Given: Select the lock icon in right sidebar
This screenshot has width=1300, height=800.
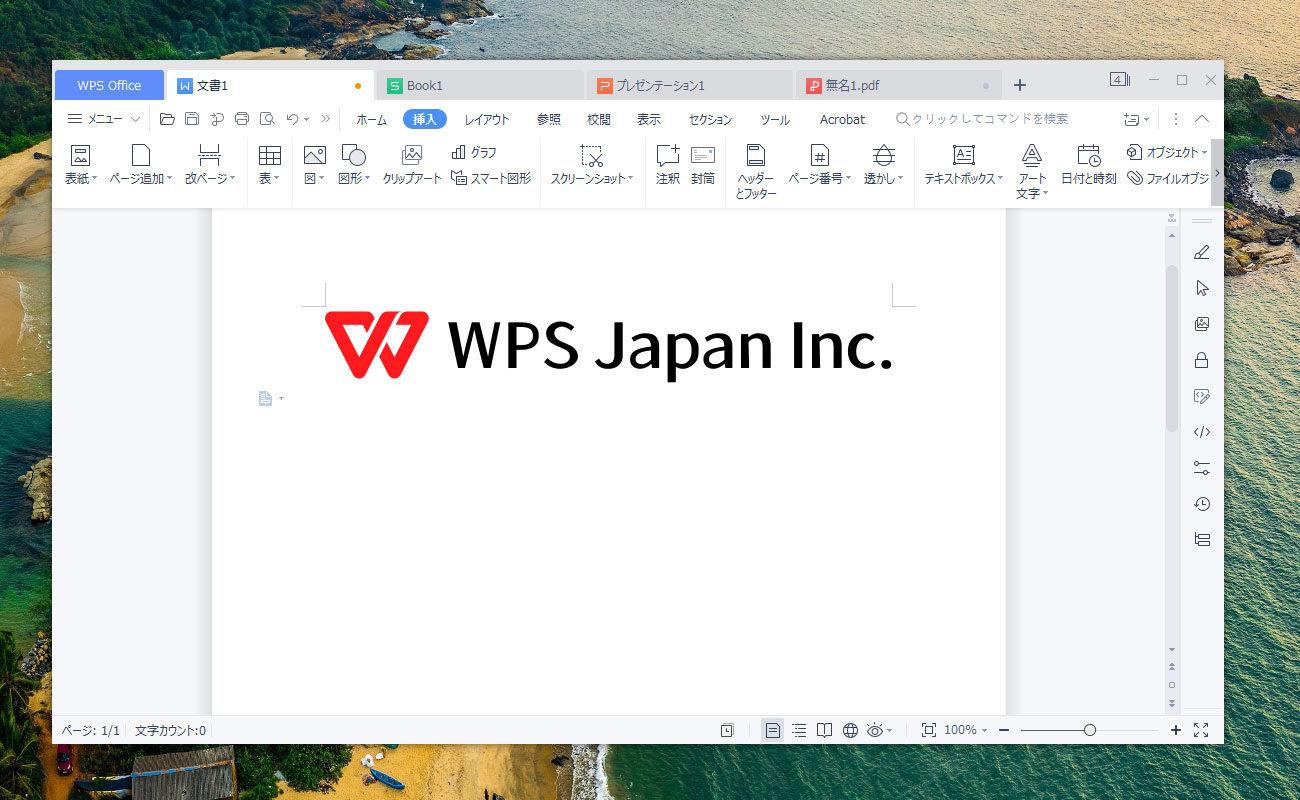Looking at the screenshot, I should pos(1202,360).
